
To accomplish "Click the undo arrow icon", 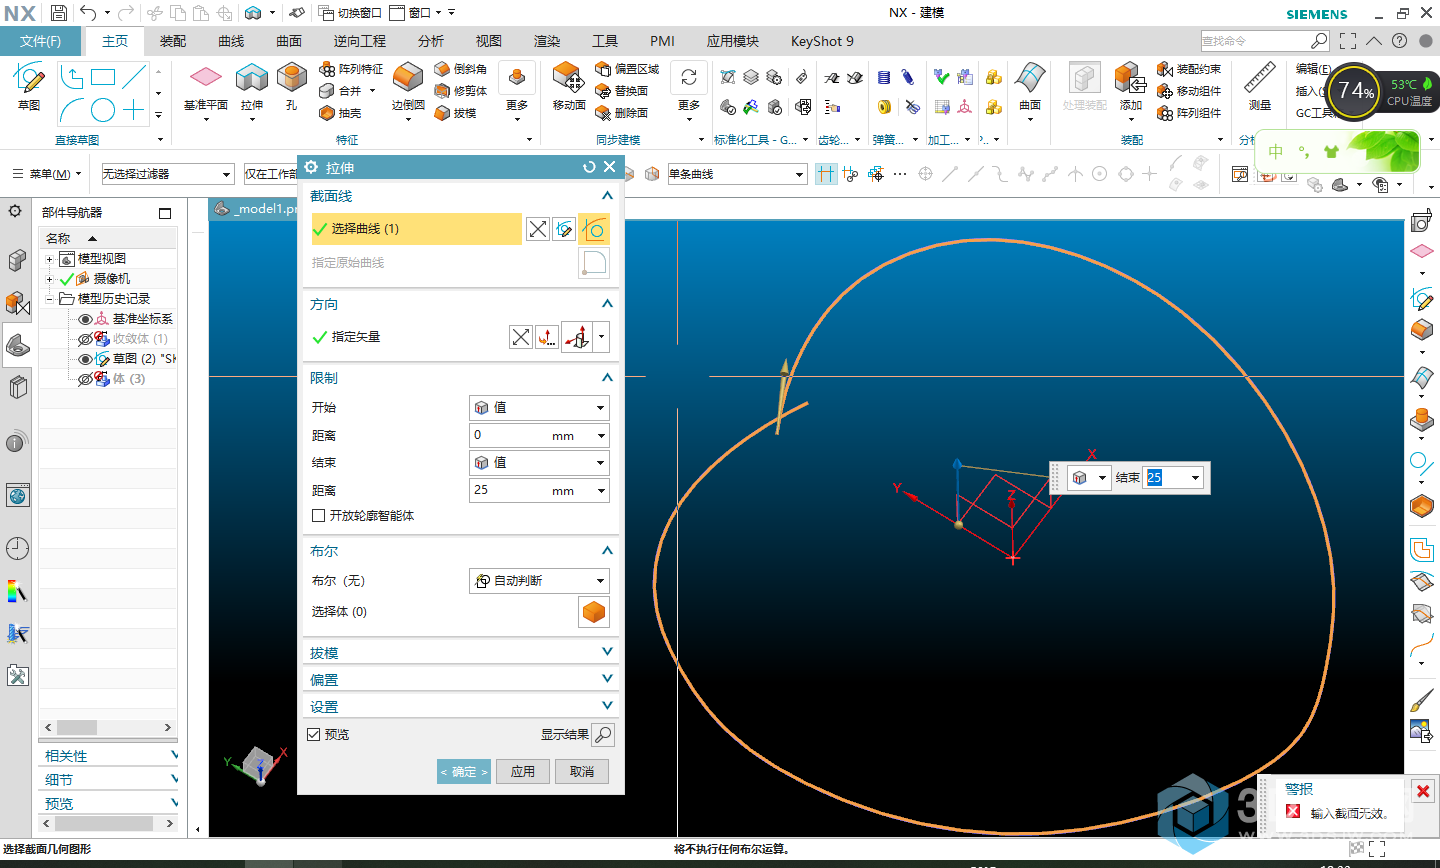I will pos(88,13).
